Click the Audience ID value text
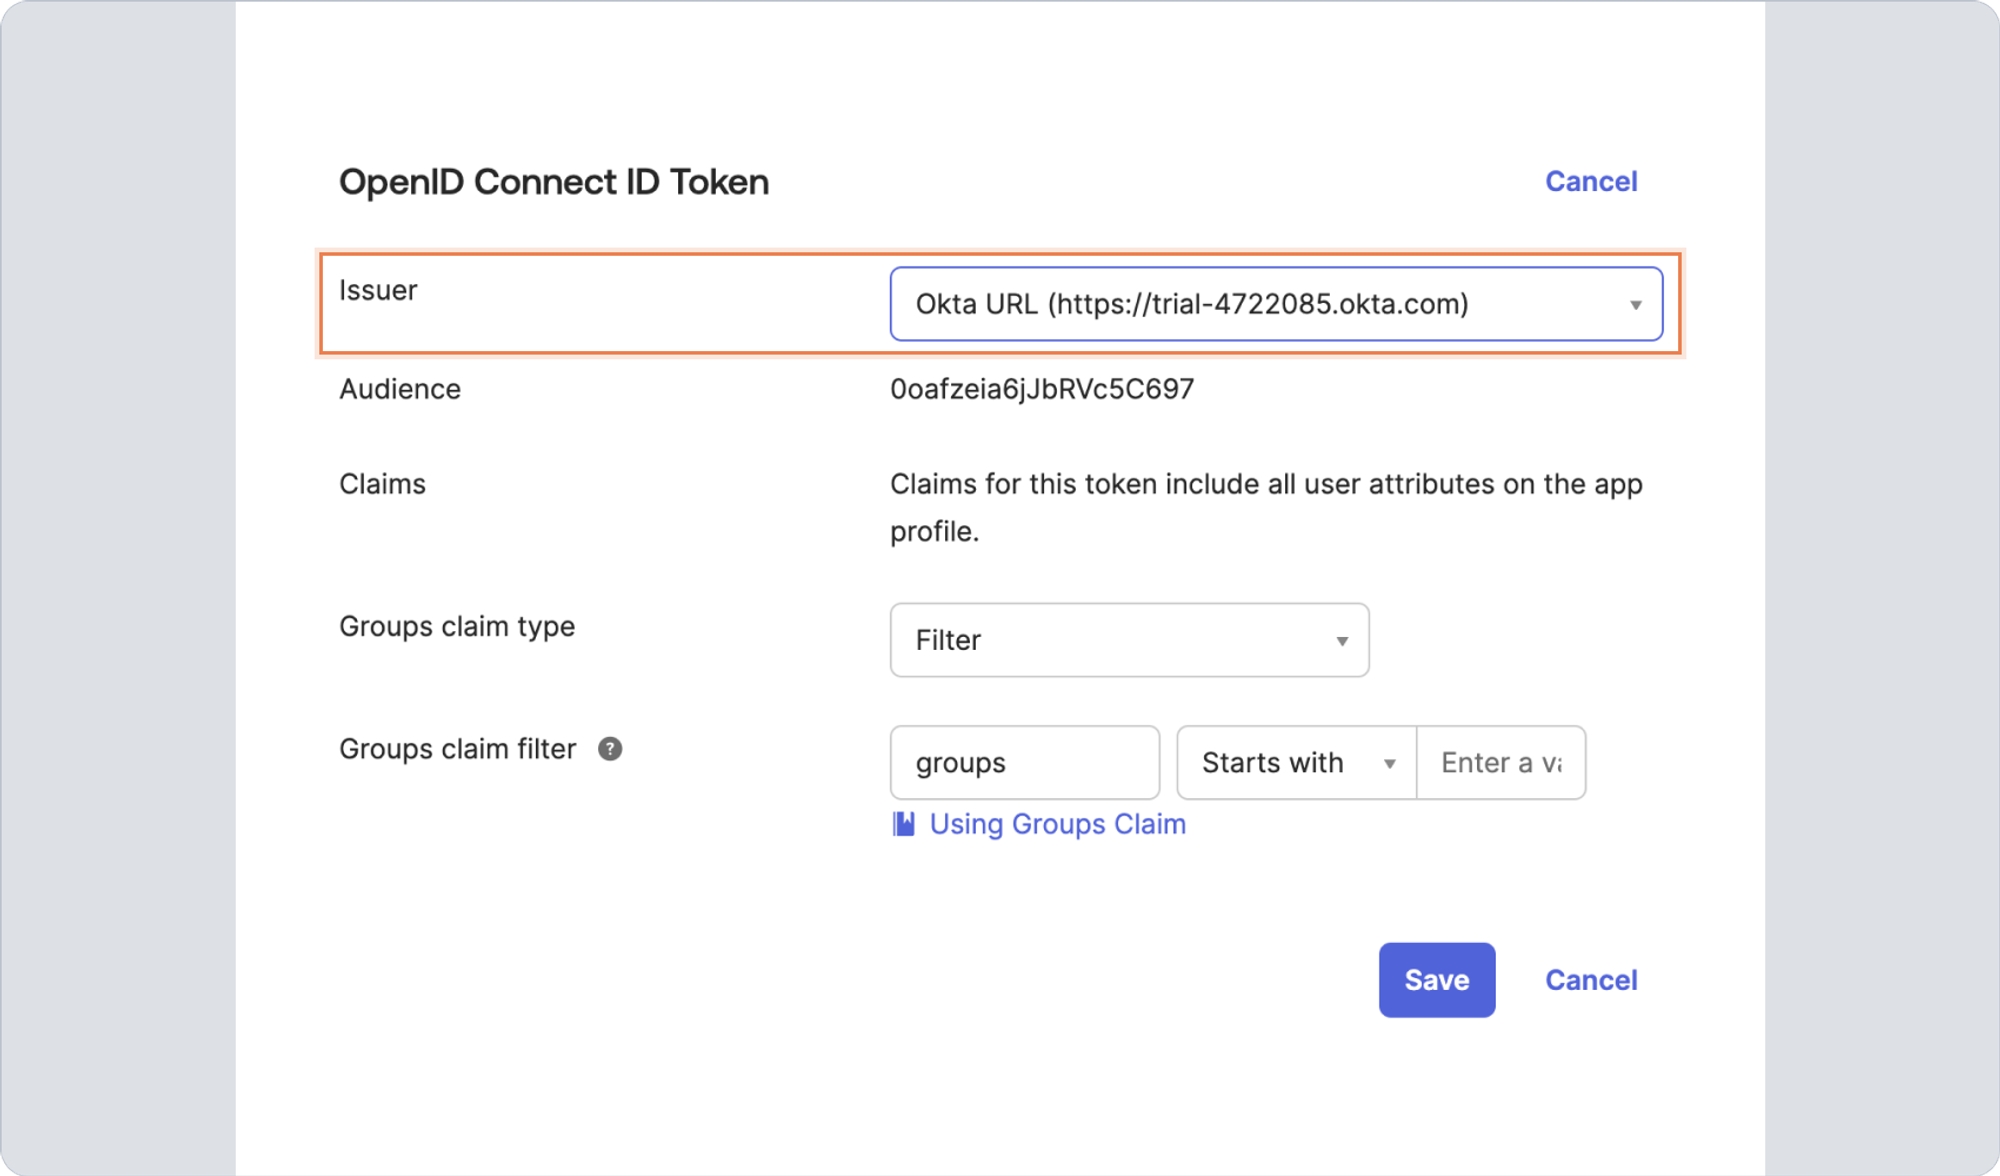Image resolution: width=2000 pixels, height=1176 pixels. coord(1041,389)
